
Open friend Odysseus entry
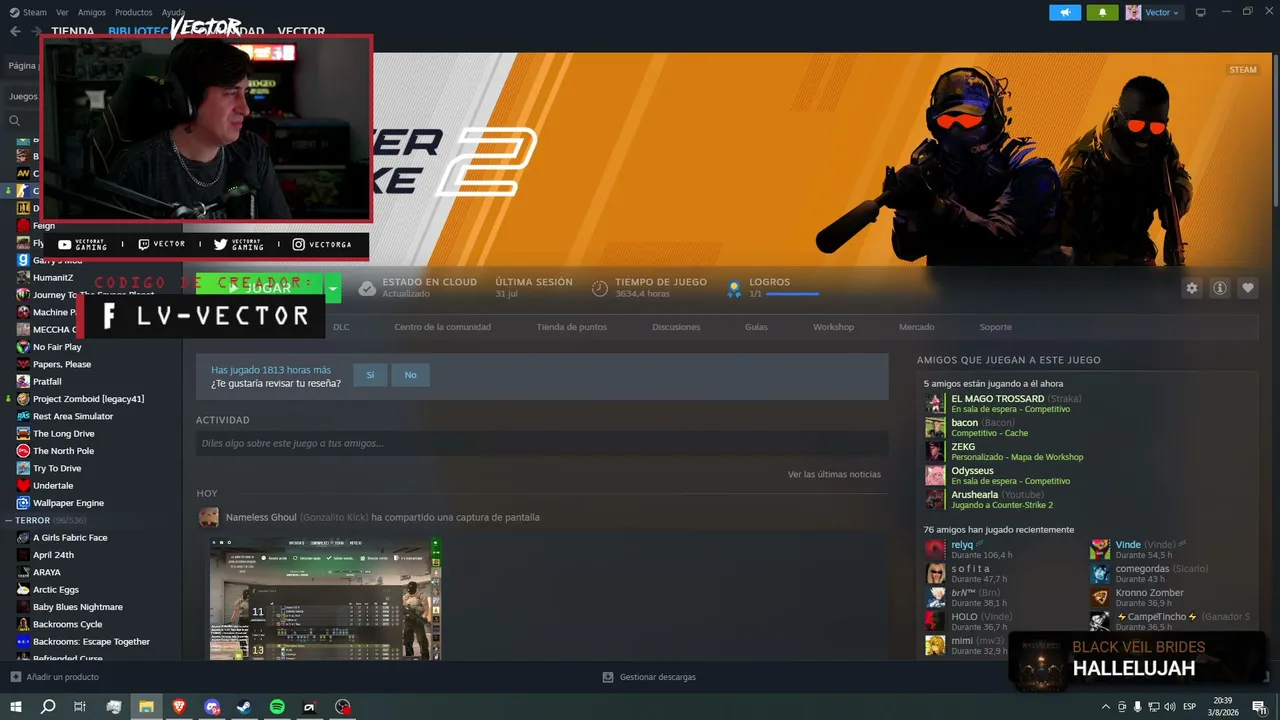click(x=998, y=475)
